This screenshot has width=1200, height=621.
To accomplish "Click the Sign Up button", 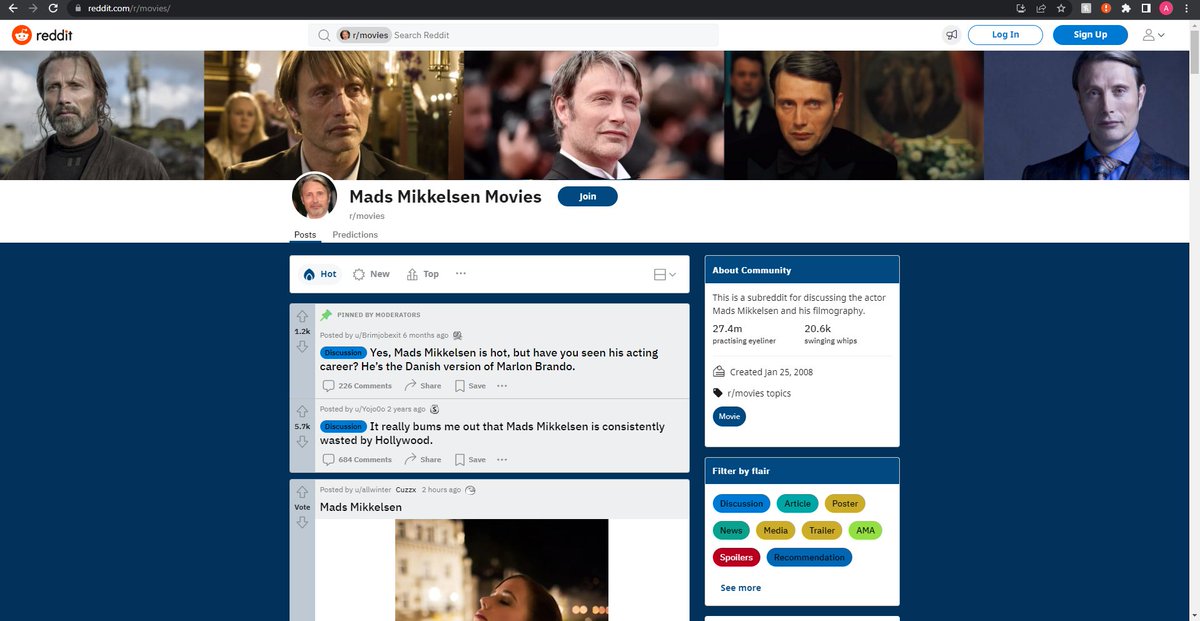I will [x=1090, y=35].
